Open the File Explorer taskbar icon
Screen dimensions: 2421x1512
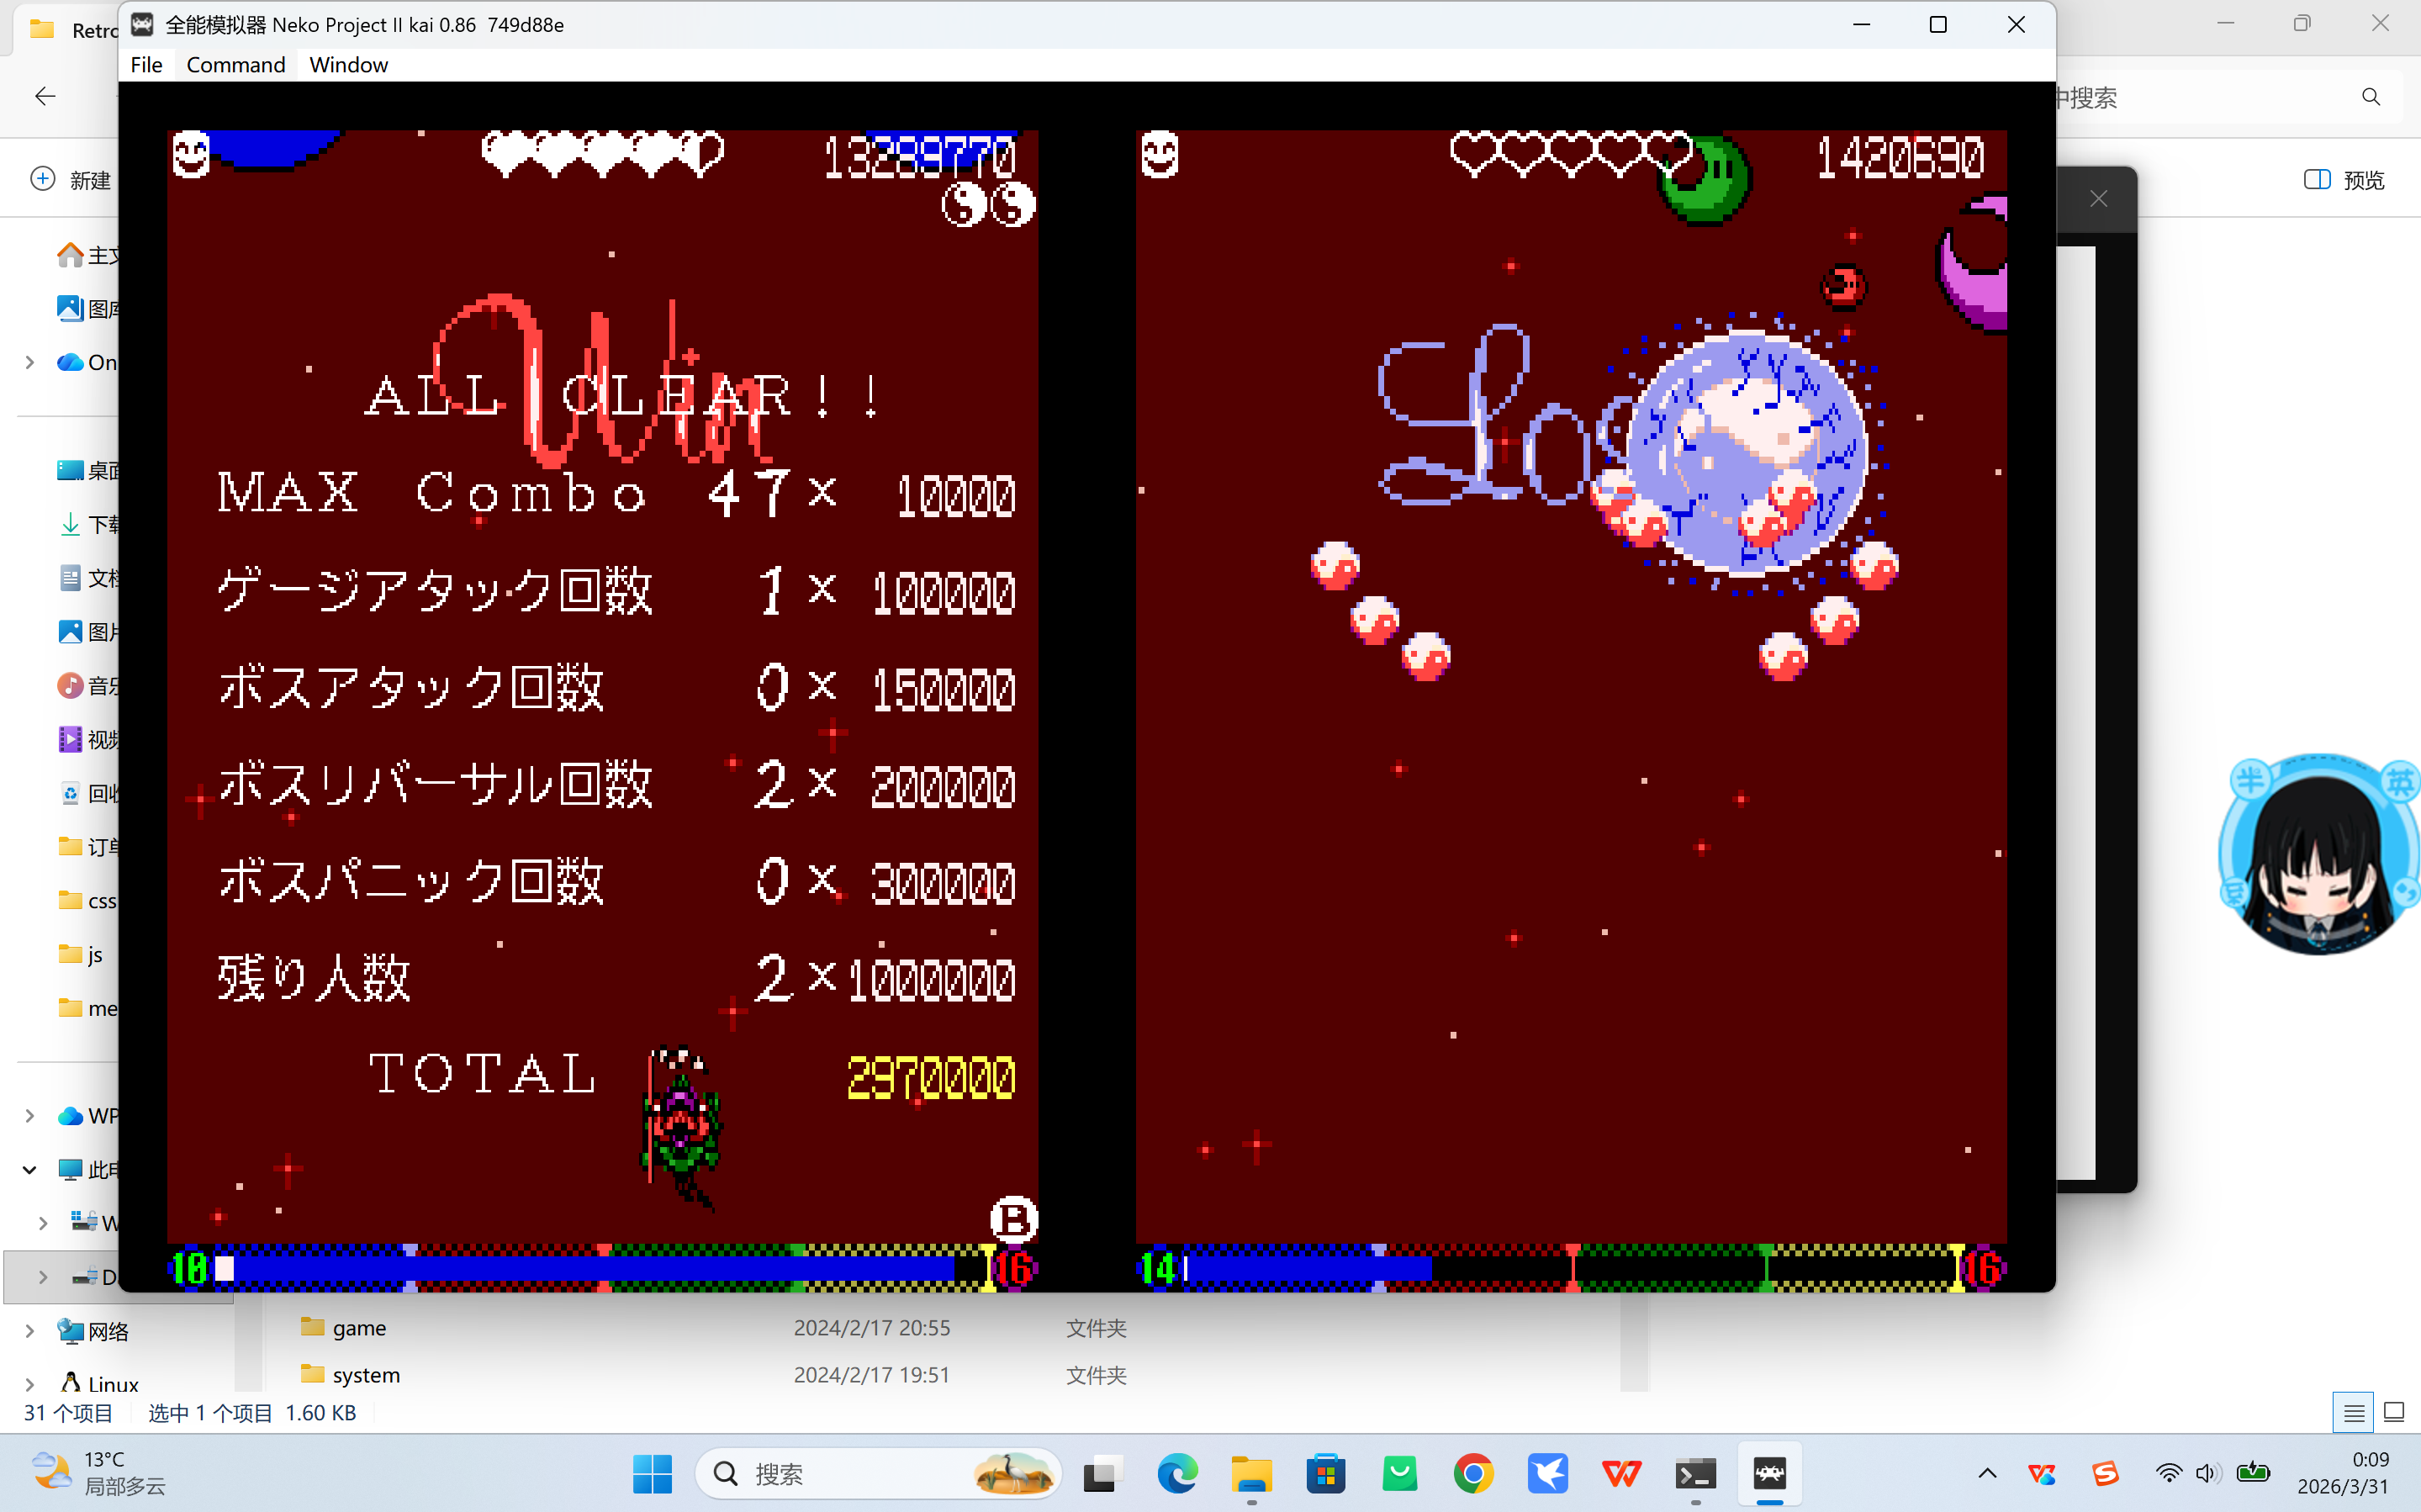click(x=1251, y=1474)
